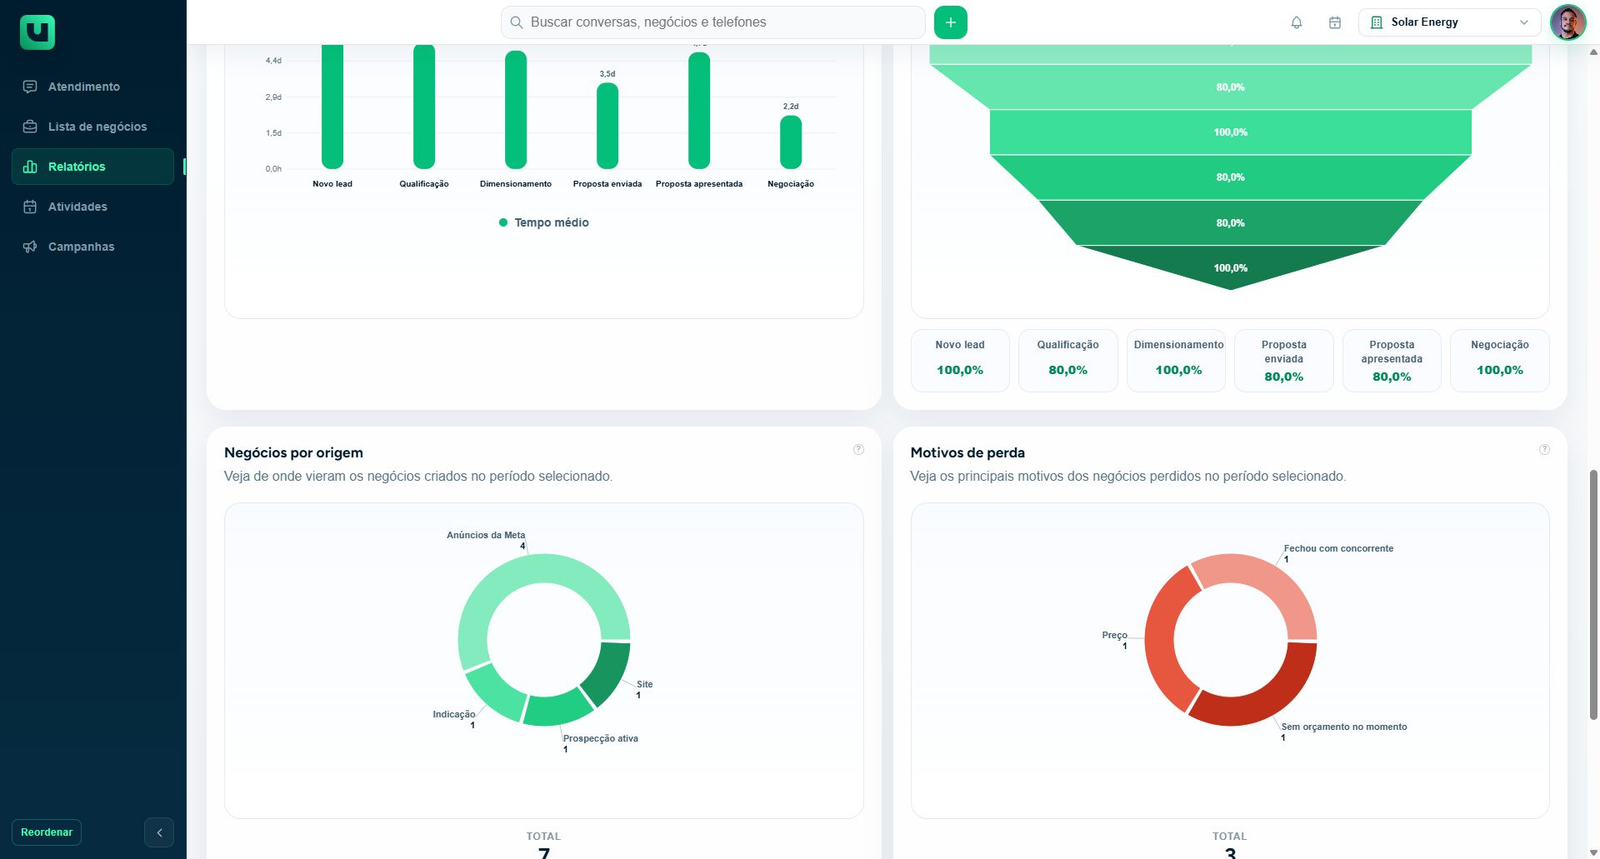Click the Lista de negócios briefcase icon
Screen dimensions: 1600x859
[x=30, y=127]
